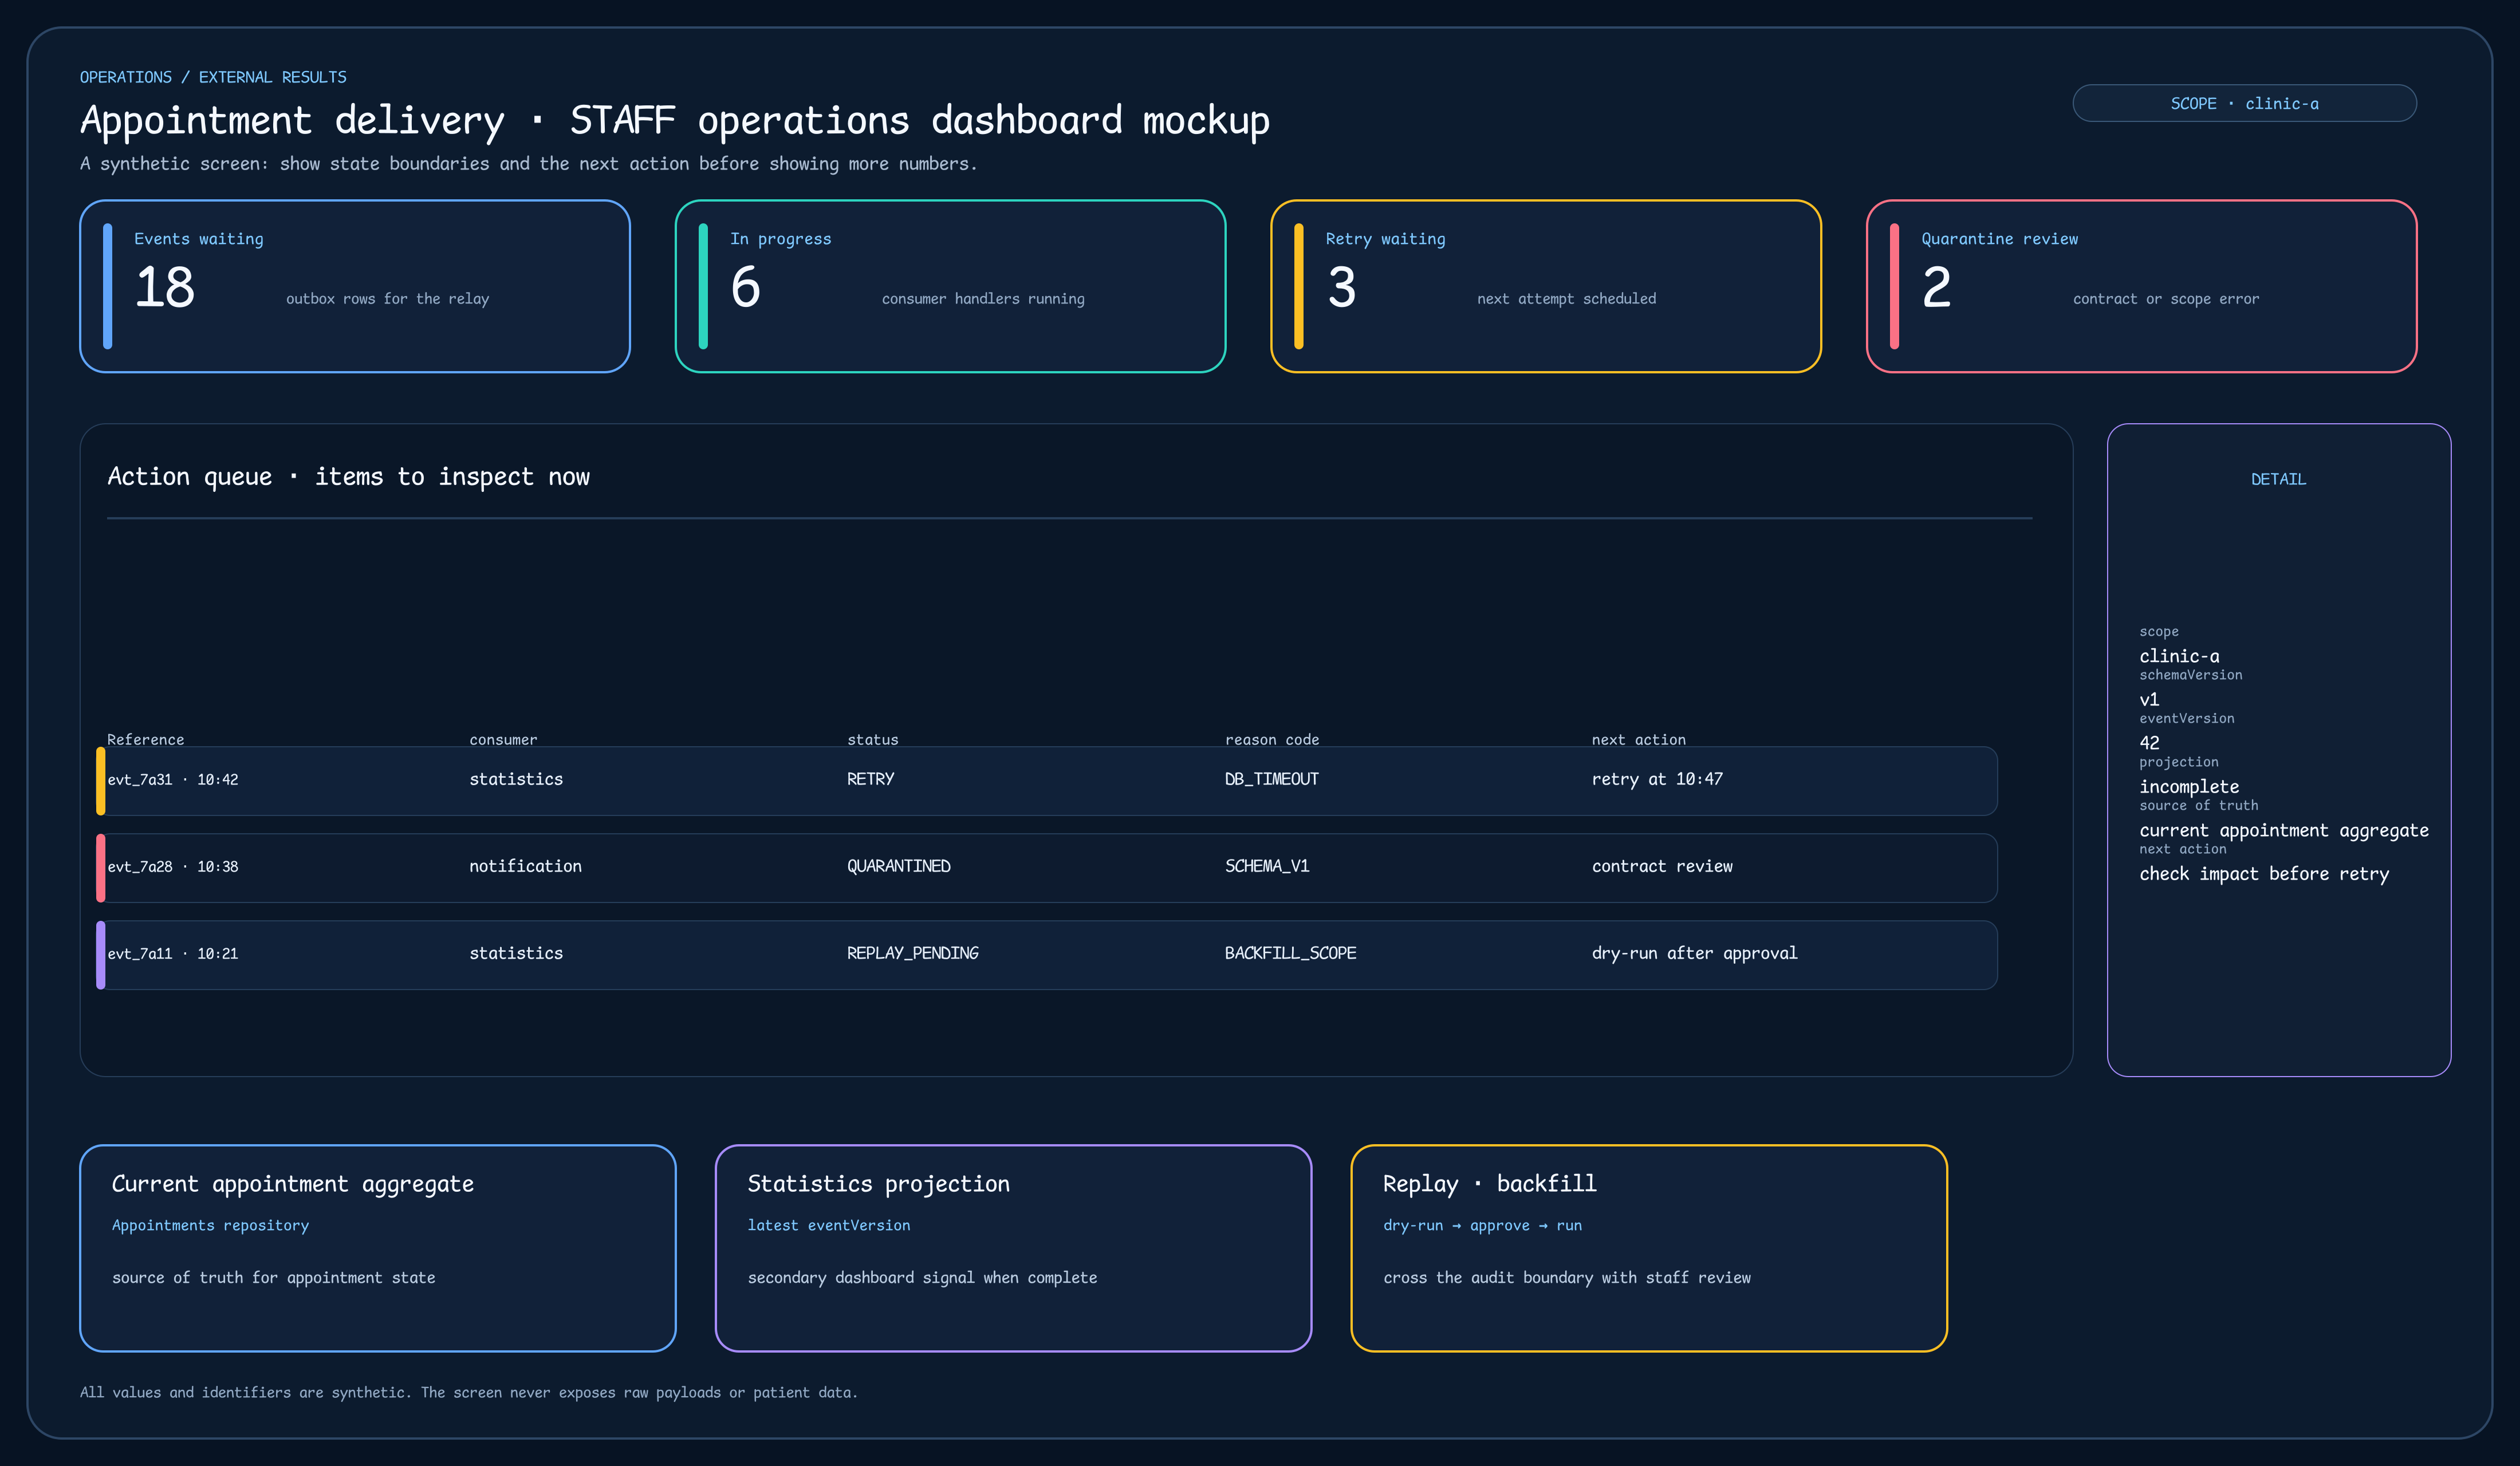Viewport: 2520px width, 1466px height.
Task: Click 'next attempt scheduled' text
Action: 1567,299
